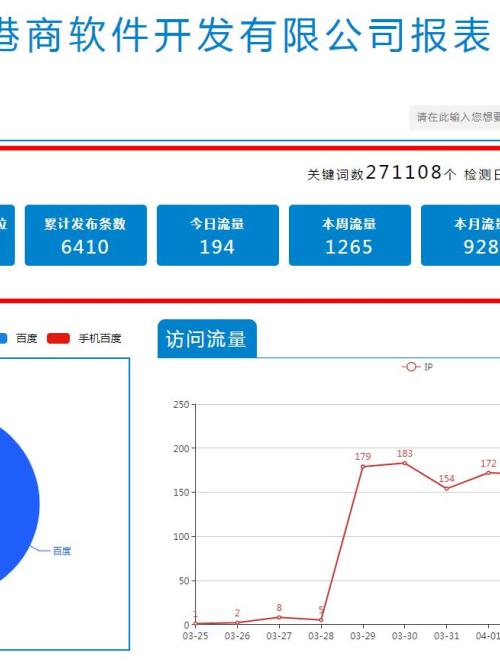Viewport: 500px width, 666px height.
Task: Click the 179 data point on 03-29
Action: click(363, 466)
